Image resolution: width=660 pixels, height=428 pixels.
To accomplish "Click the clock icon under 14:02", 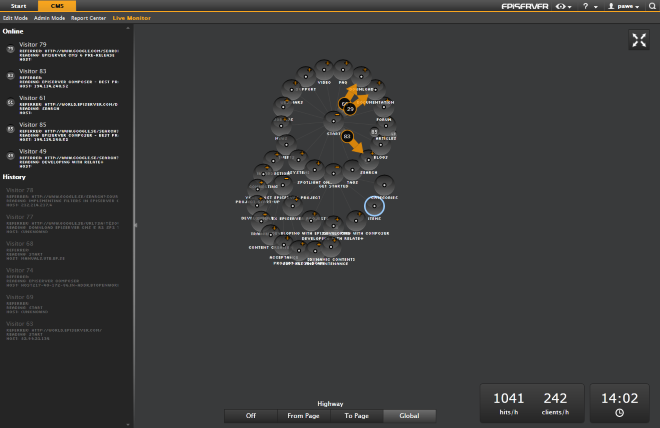I will (619, 412).
